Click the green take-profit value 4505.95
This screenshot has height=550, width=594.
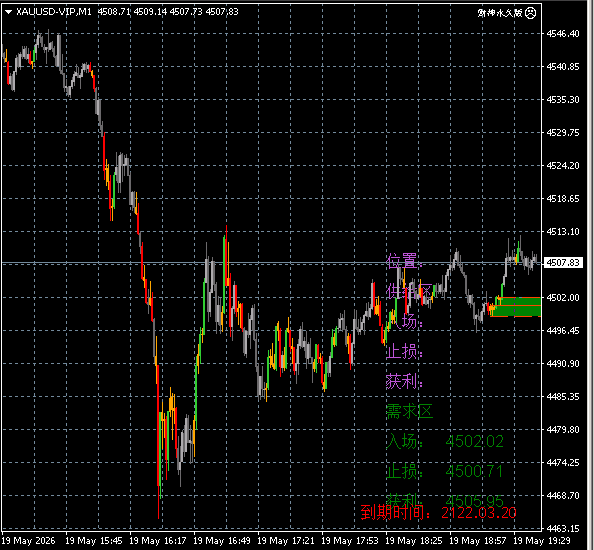click(474, 501)
